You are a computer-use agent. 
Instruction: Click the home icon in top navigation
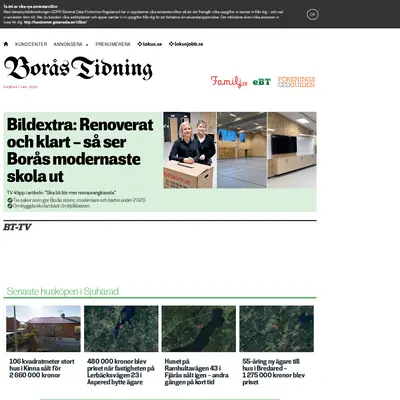pos(6,44)
